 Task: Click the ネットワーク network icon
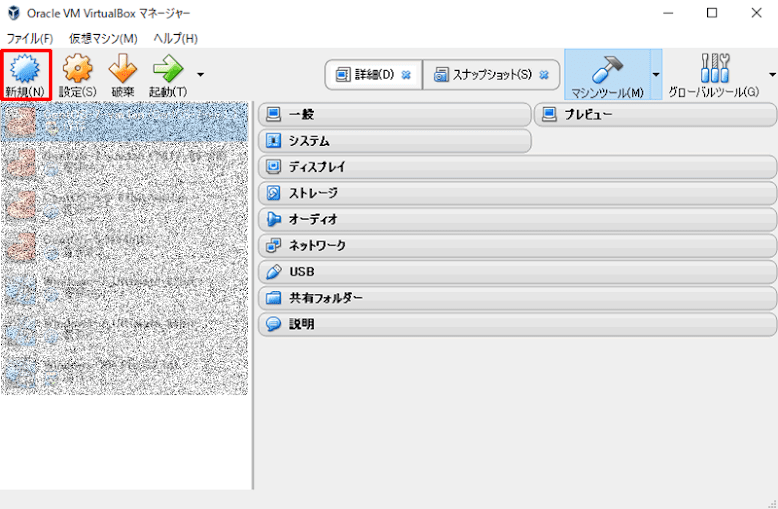273,246
